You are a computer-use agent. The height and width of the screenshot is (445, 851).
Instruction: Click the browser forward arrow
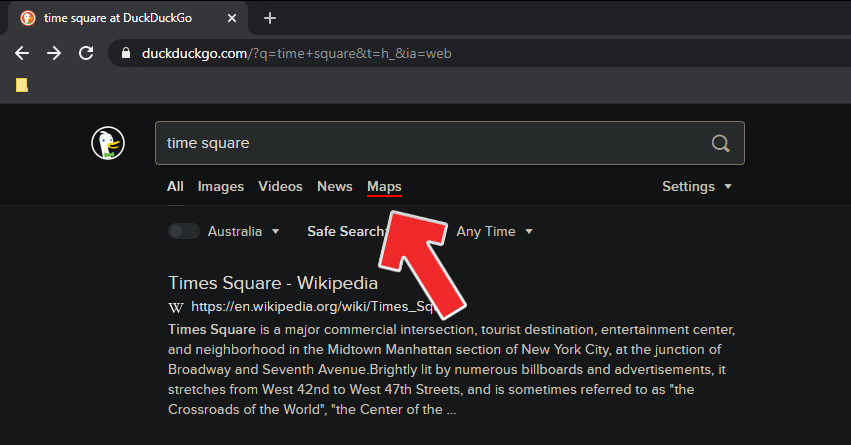click(54, 53)
